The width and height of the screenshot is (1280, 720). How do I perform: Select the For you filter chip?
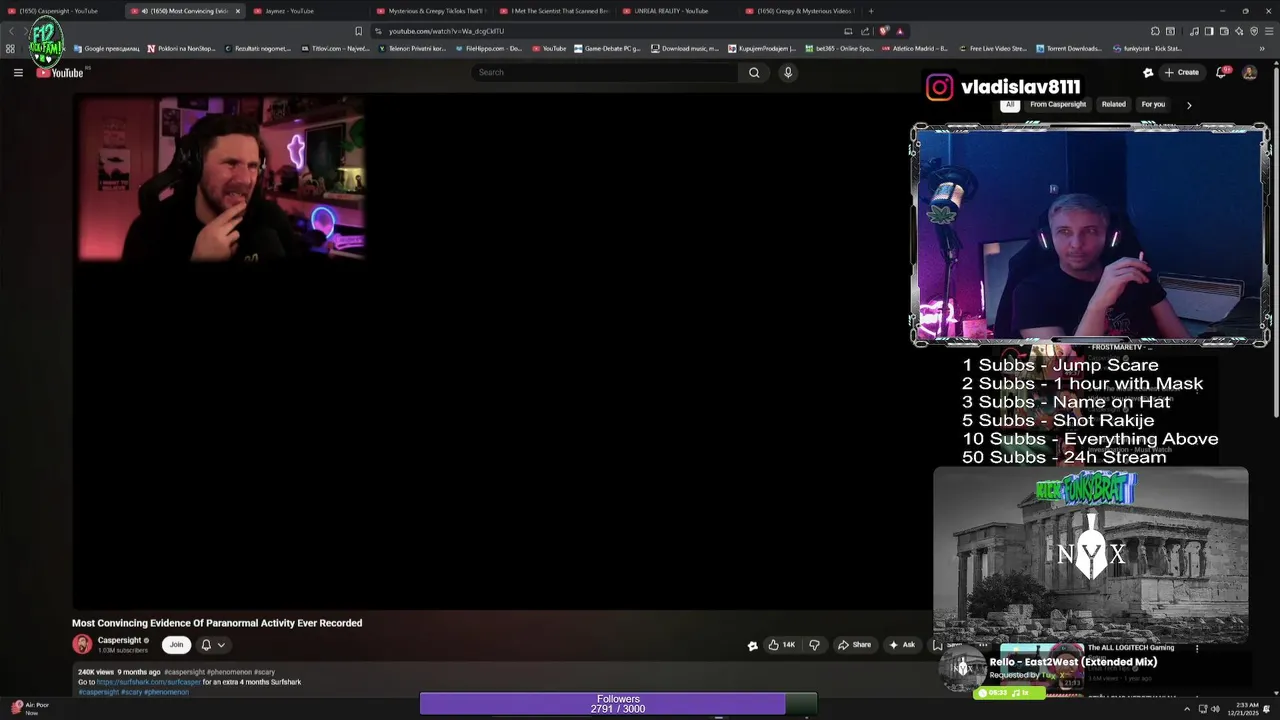1153,104
